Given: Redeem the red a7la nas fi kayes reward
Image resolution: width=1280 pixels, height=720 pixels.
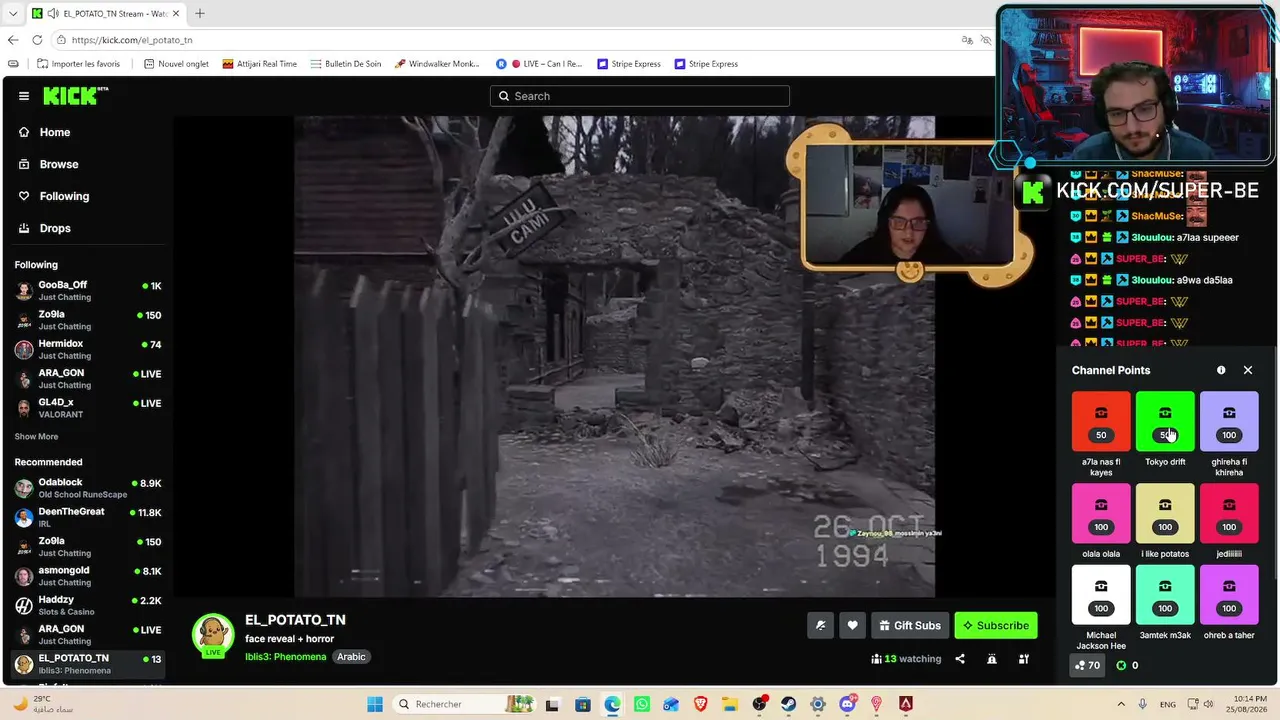Looking at the screenshot, I should (1101, 421).
